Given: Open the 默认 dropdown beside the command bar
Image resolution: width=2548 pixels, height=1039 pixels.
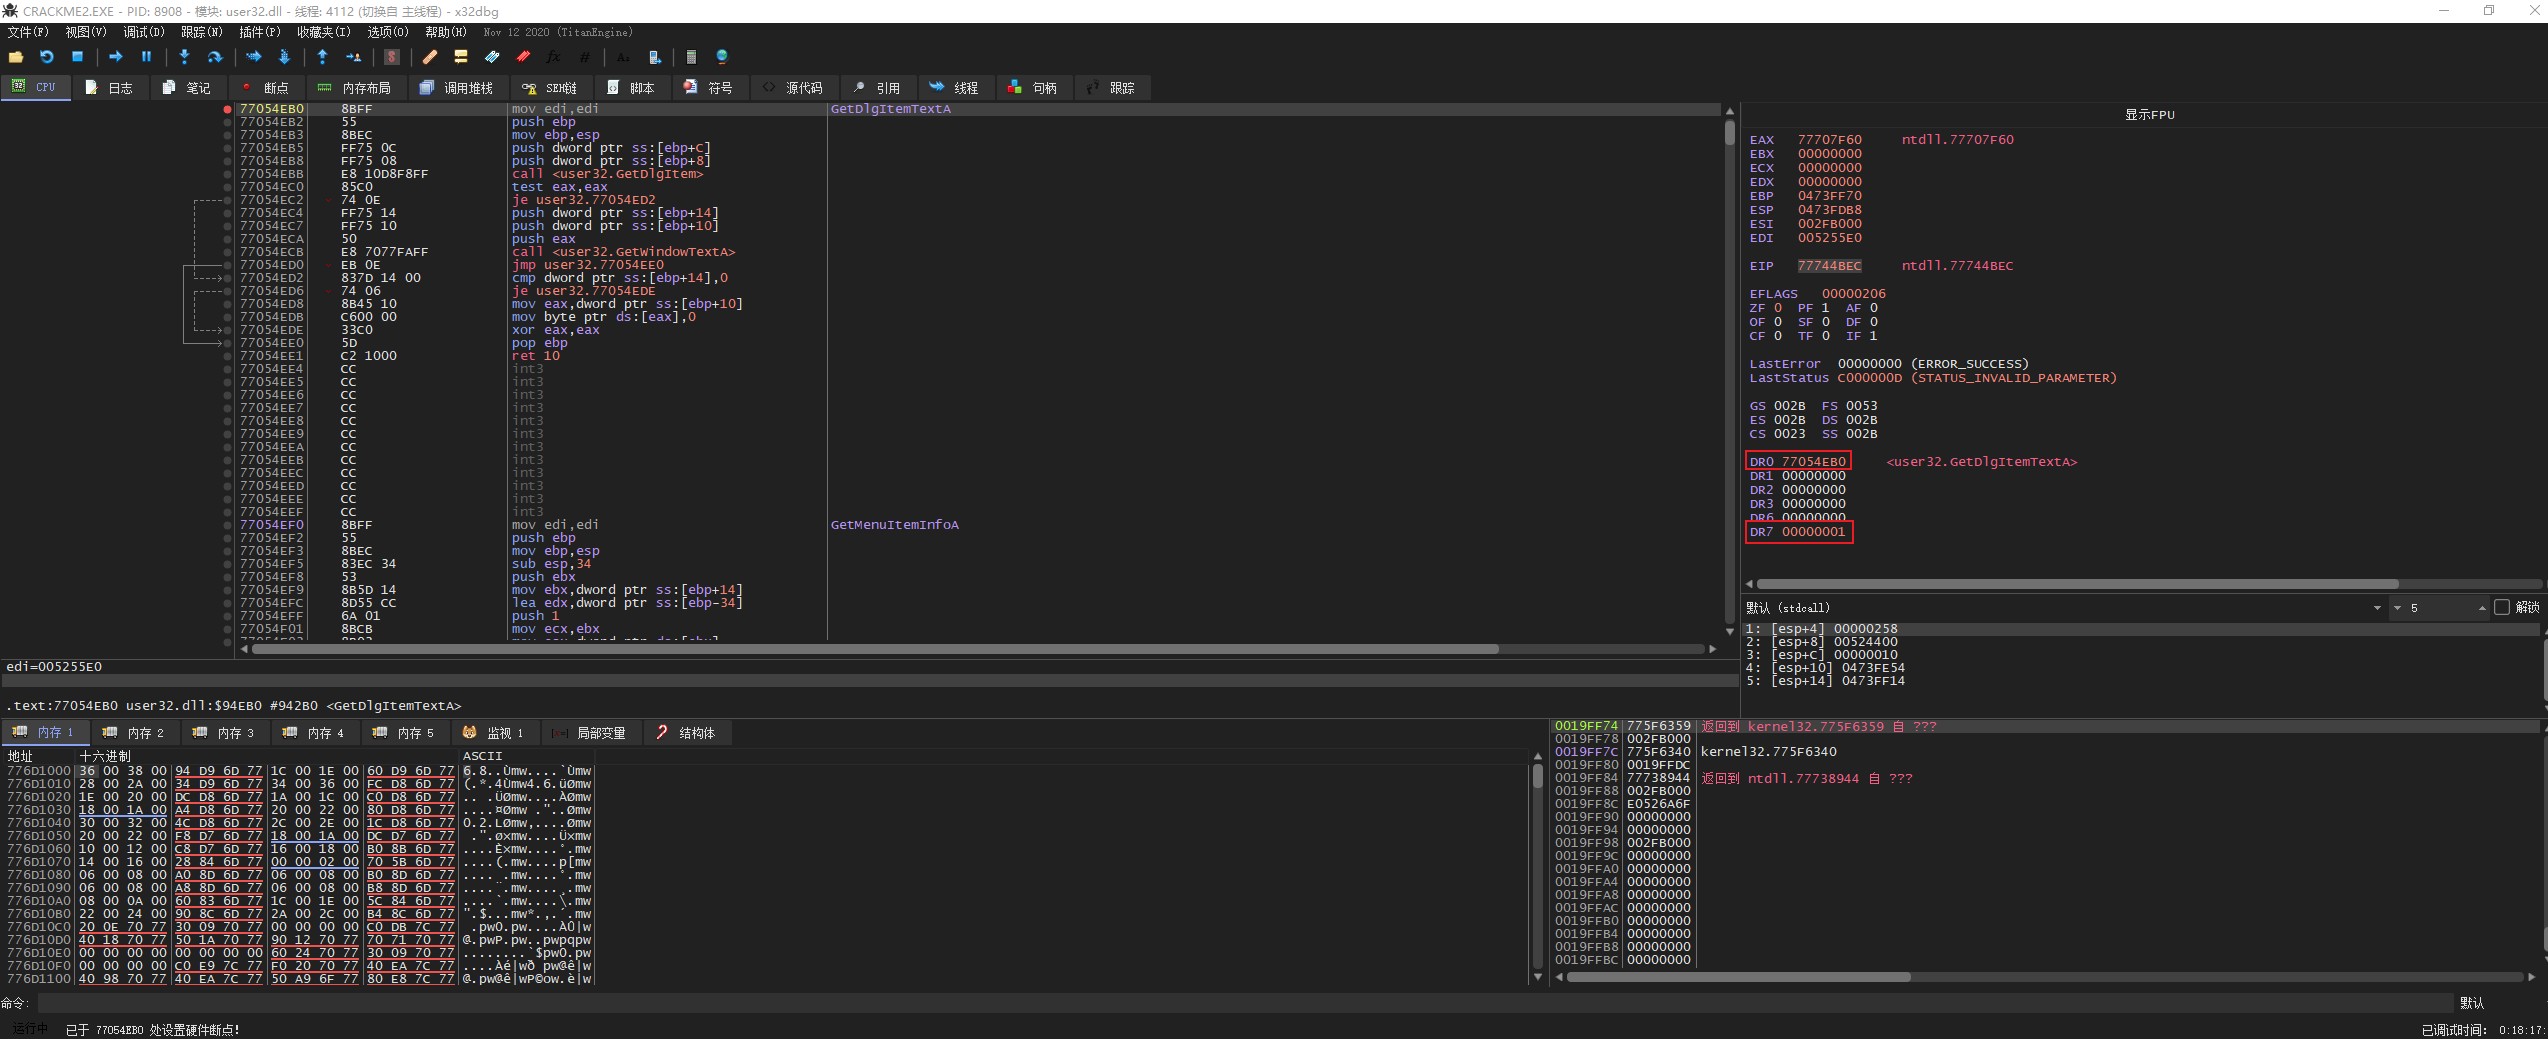Looking at the screenshot, I should click(2472, 1003).
